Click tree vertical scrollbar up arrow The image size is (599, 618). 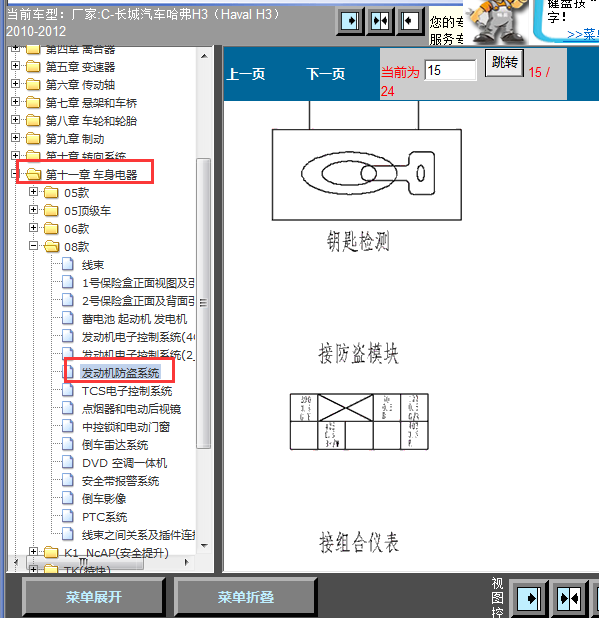tap(204, 56)
